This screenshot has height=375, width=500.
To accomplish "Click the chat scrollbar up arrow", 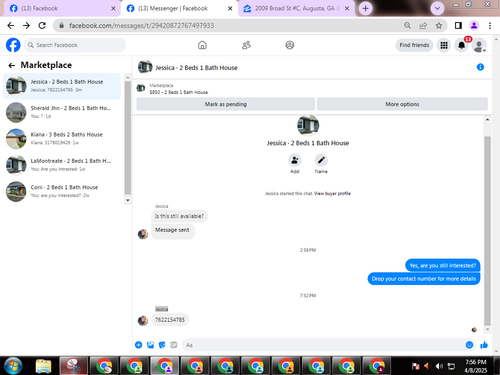I will [487, 119].
